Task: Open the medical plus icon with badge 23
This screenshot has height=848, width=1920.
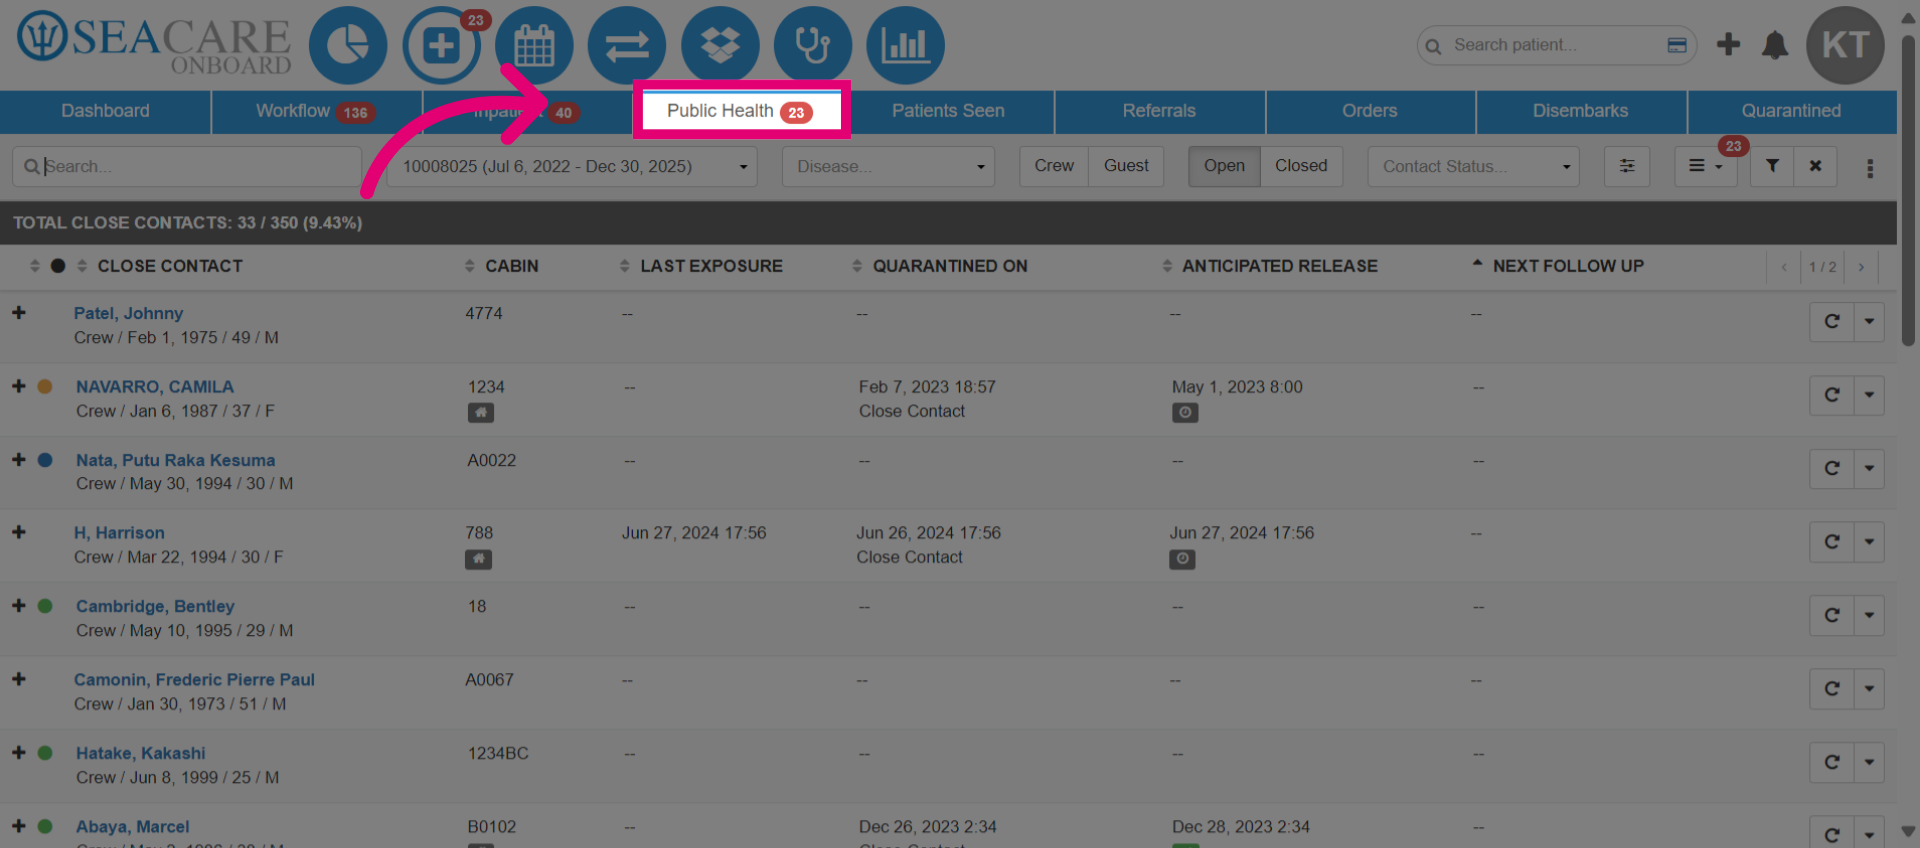Action: point(441,45)
